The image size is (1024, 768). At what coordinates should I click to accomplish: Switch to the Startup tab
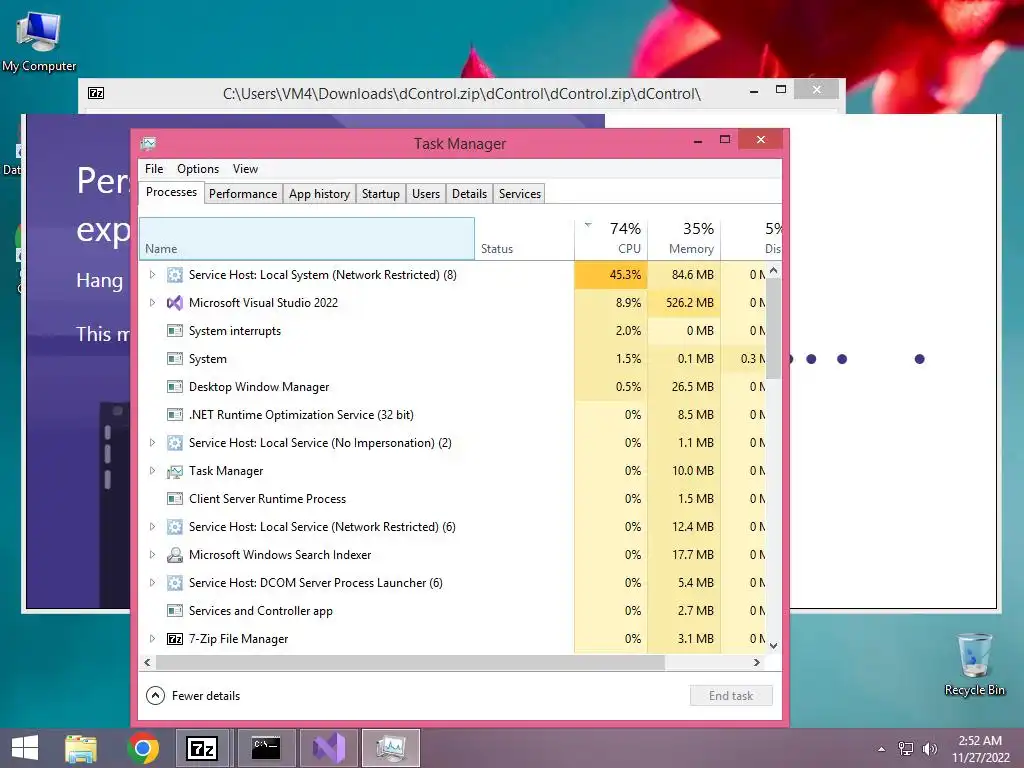click(x=381, y=194)
